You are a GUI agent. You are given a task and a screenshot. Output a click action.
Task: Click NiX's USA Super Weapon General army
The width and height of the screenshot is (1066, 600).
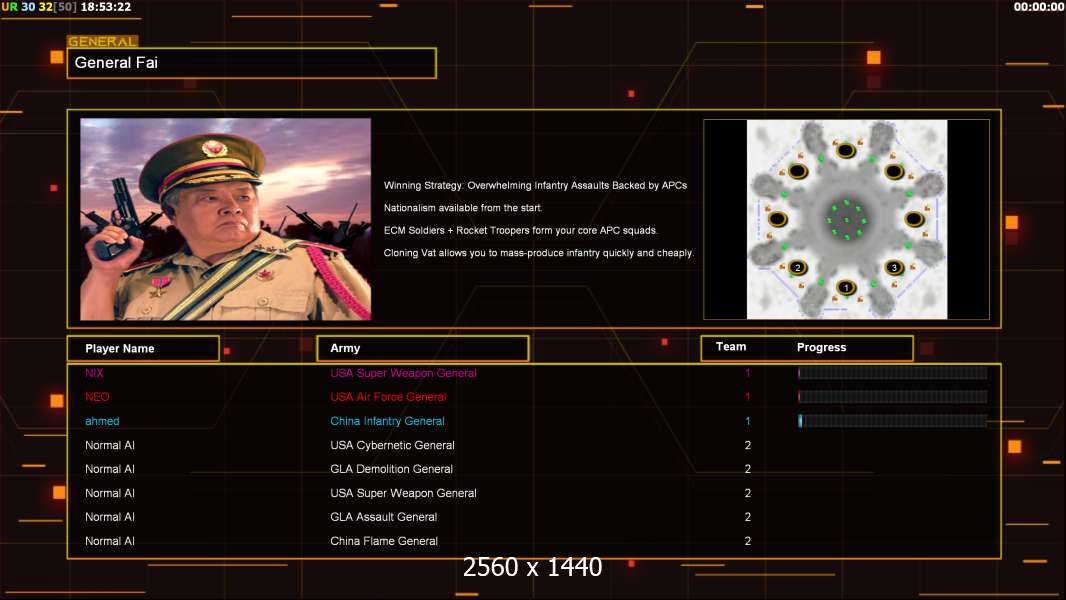click(403, 373)
